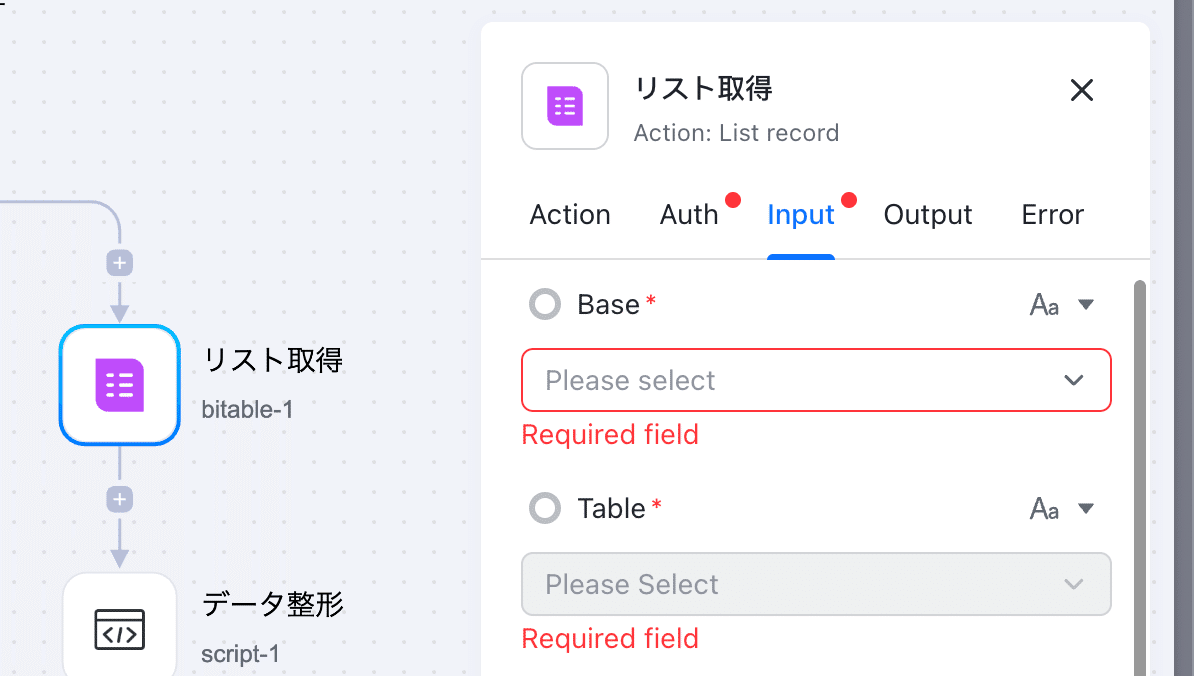Add a step between リスト取得 and データ整形

120,500
